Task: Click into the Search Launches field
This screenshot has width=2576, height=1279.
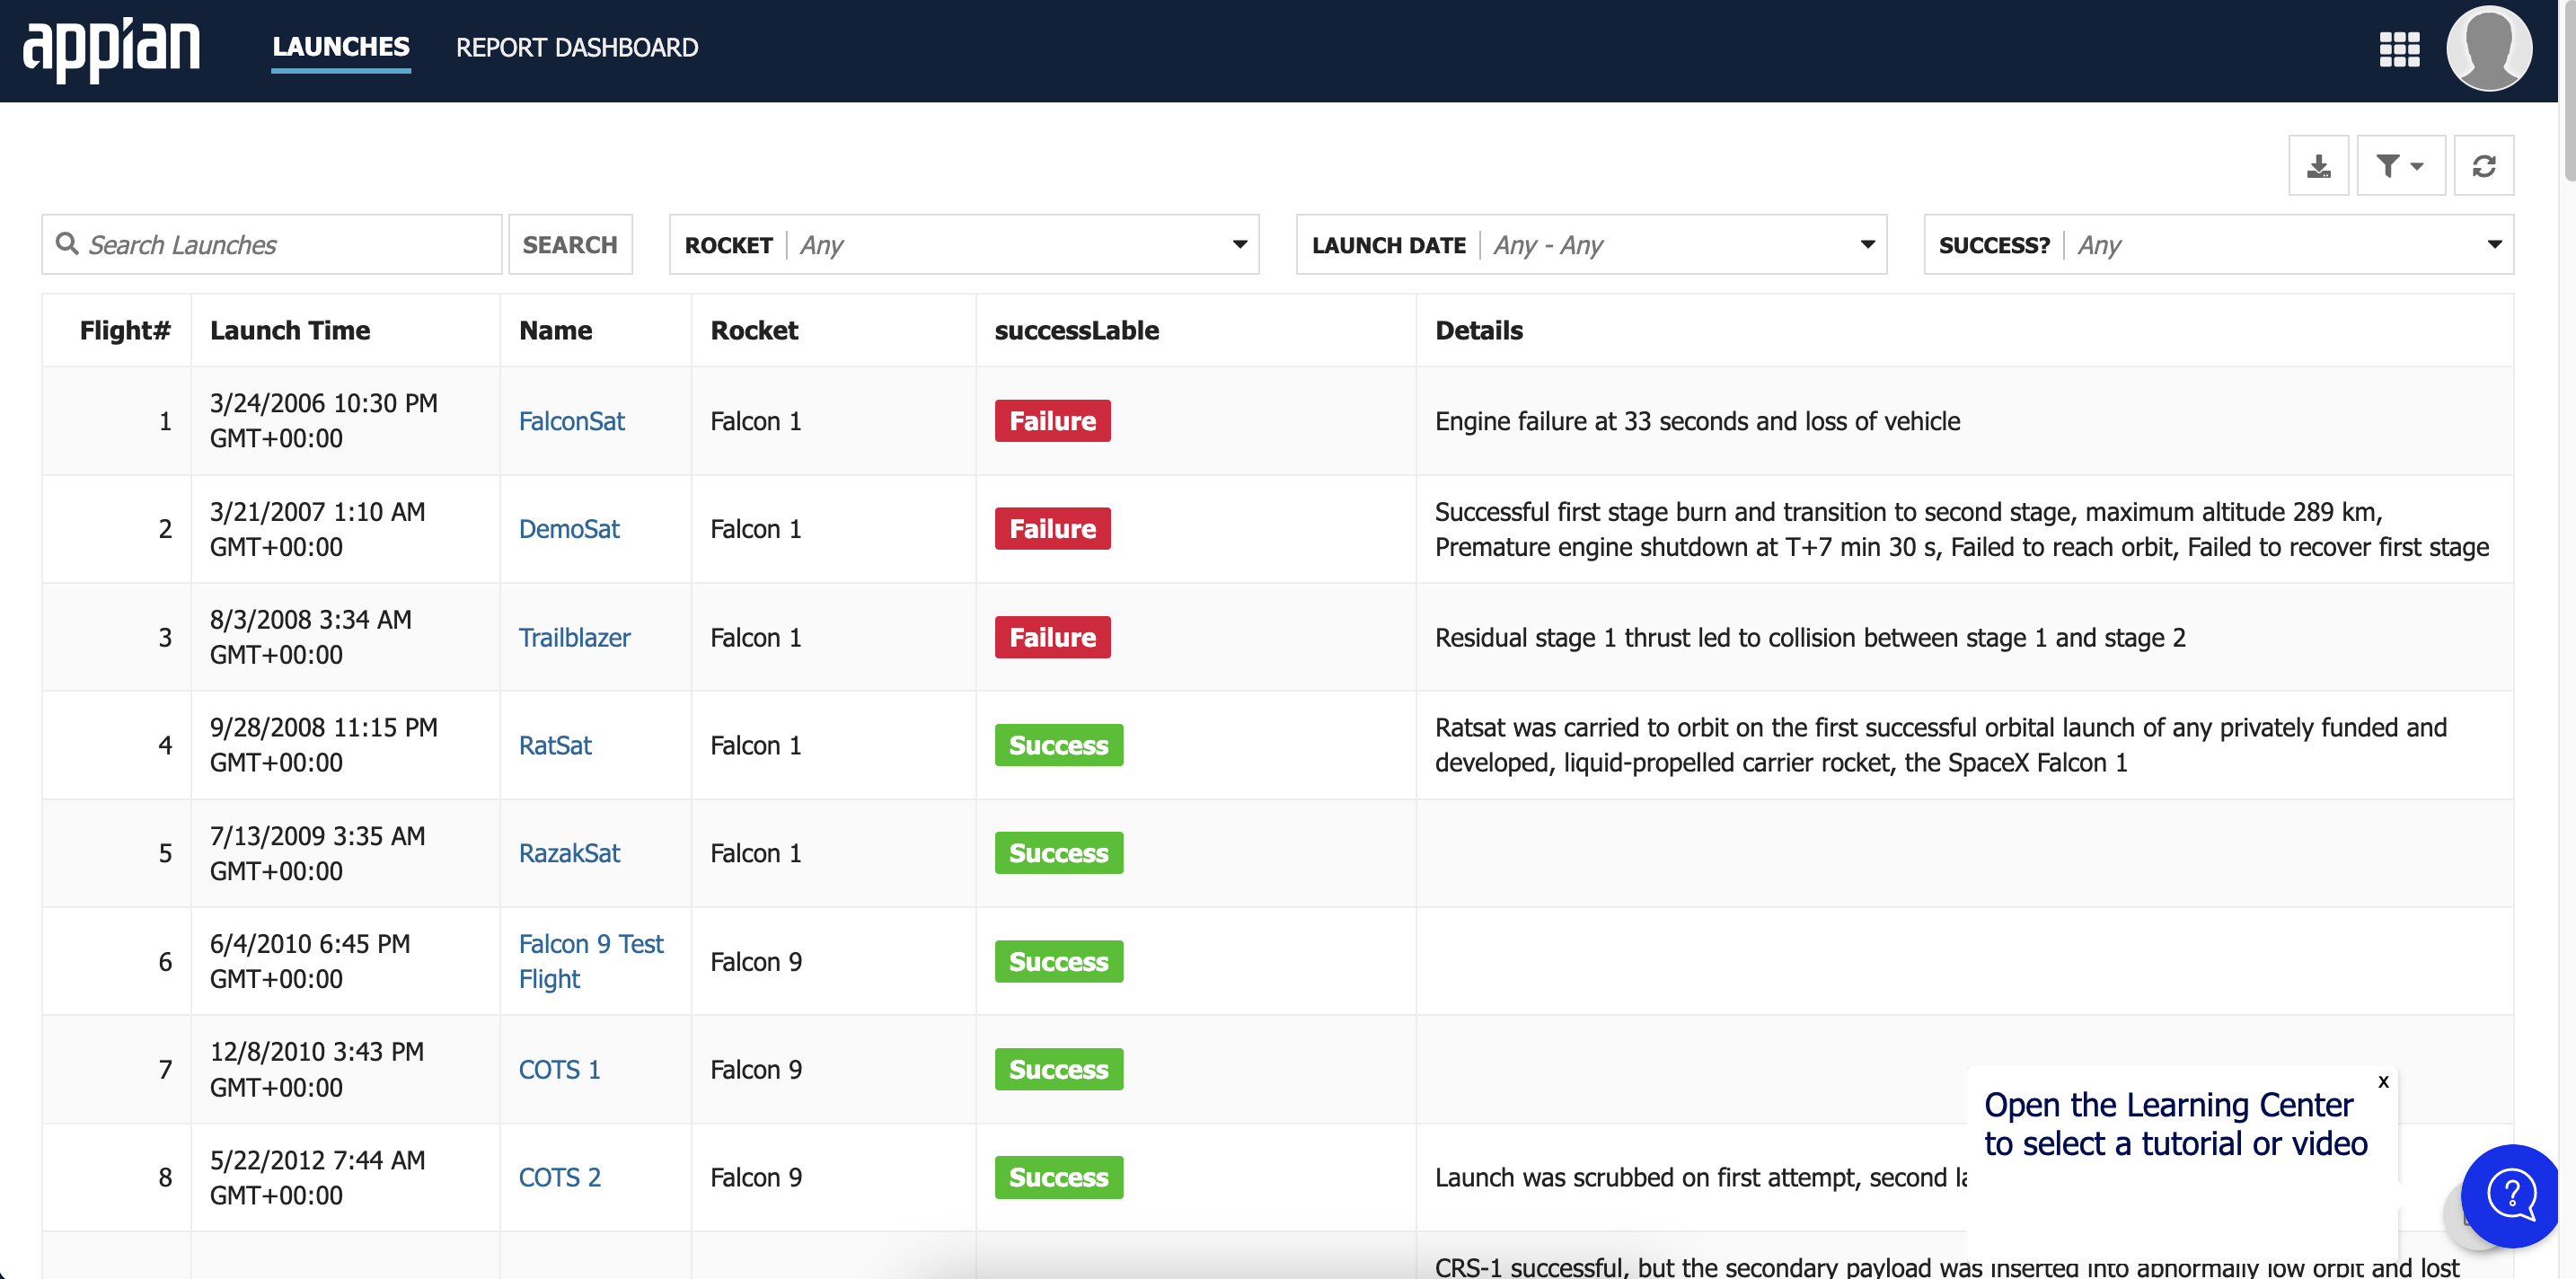Action: [271, 244]
